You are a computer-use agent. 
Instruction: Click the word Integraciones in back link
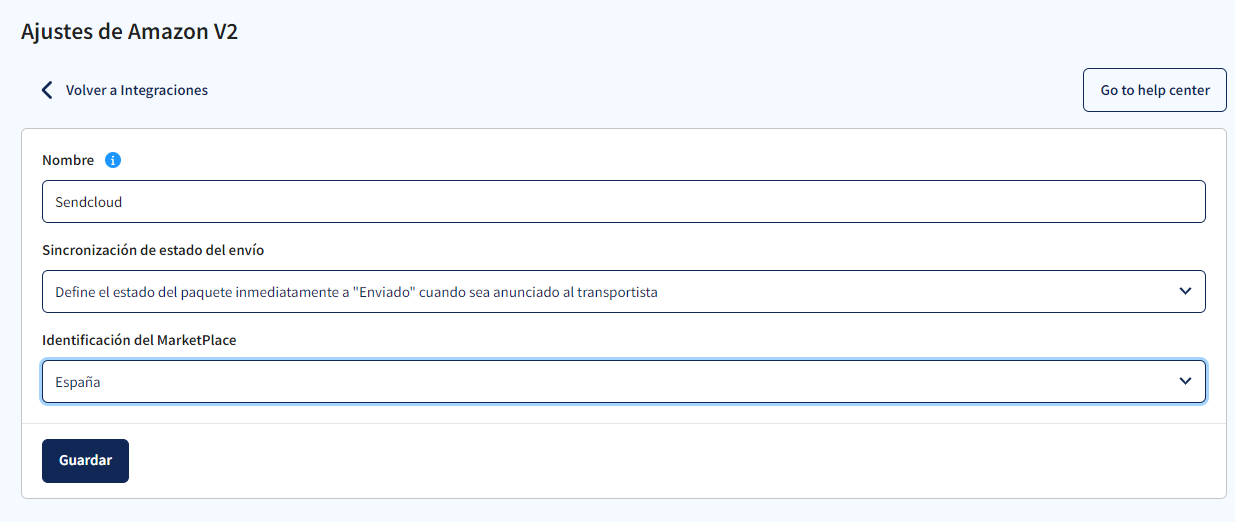tap(164, 90)
